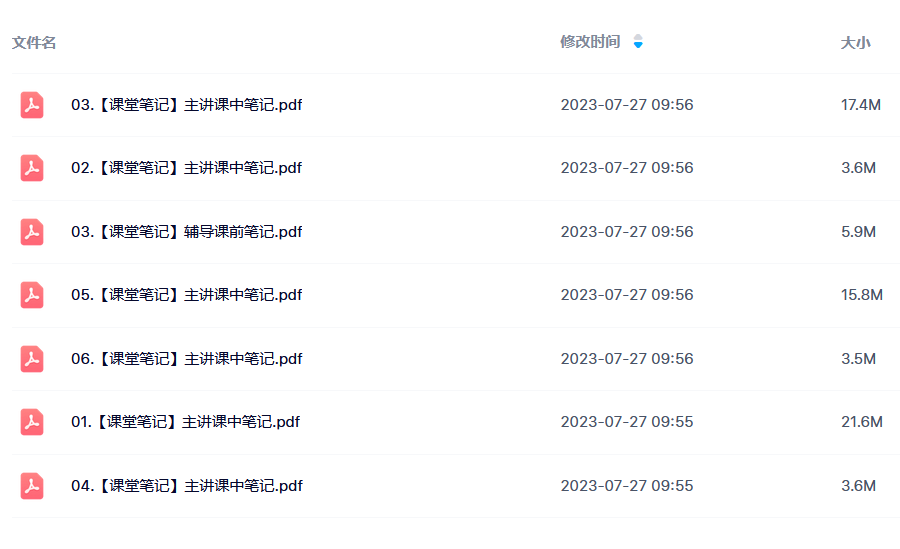
Task: Toggle sort arrow beside 修改时间
Action: (x=638, y=41)
